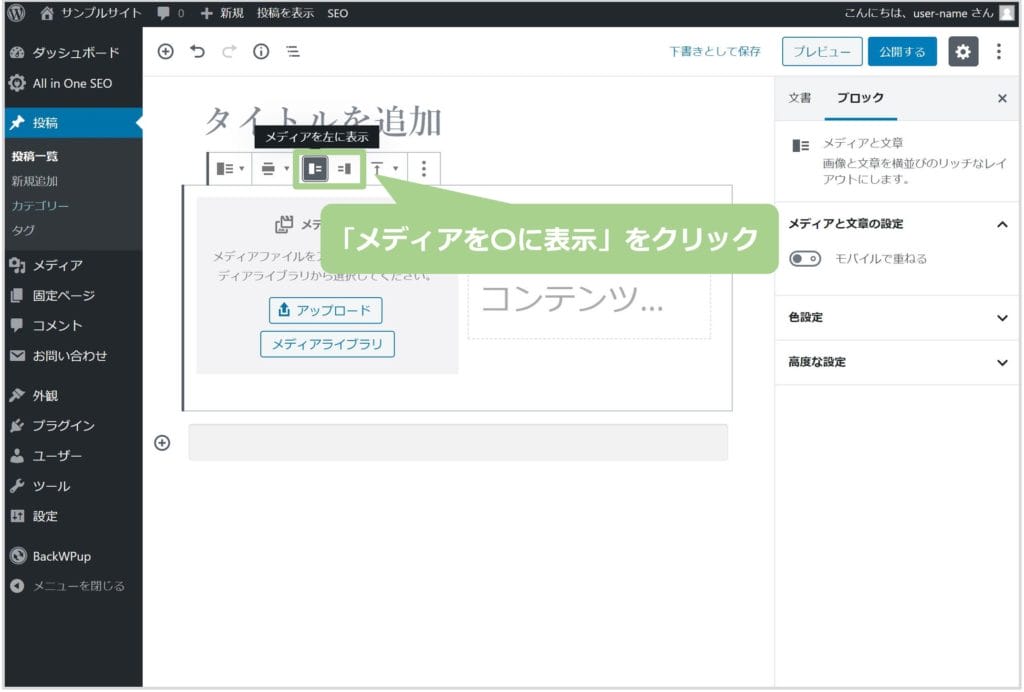The width and height of the screenshot is (1024, 692).
Task: Open SEO menu in admin bar
Action: point(338,13)
